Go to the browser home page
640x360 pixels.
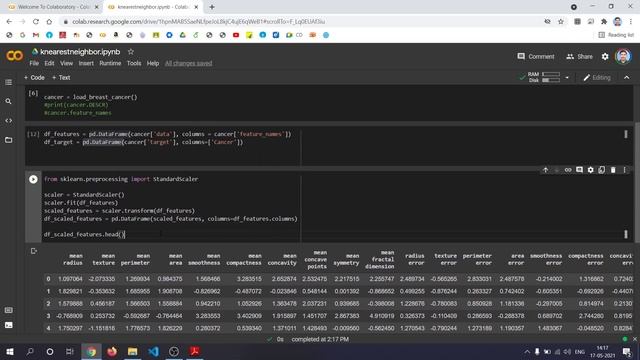[x=49, y=22]
